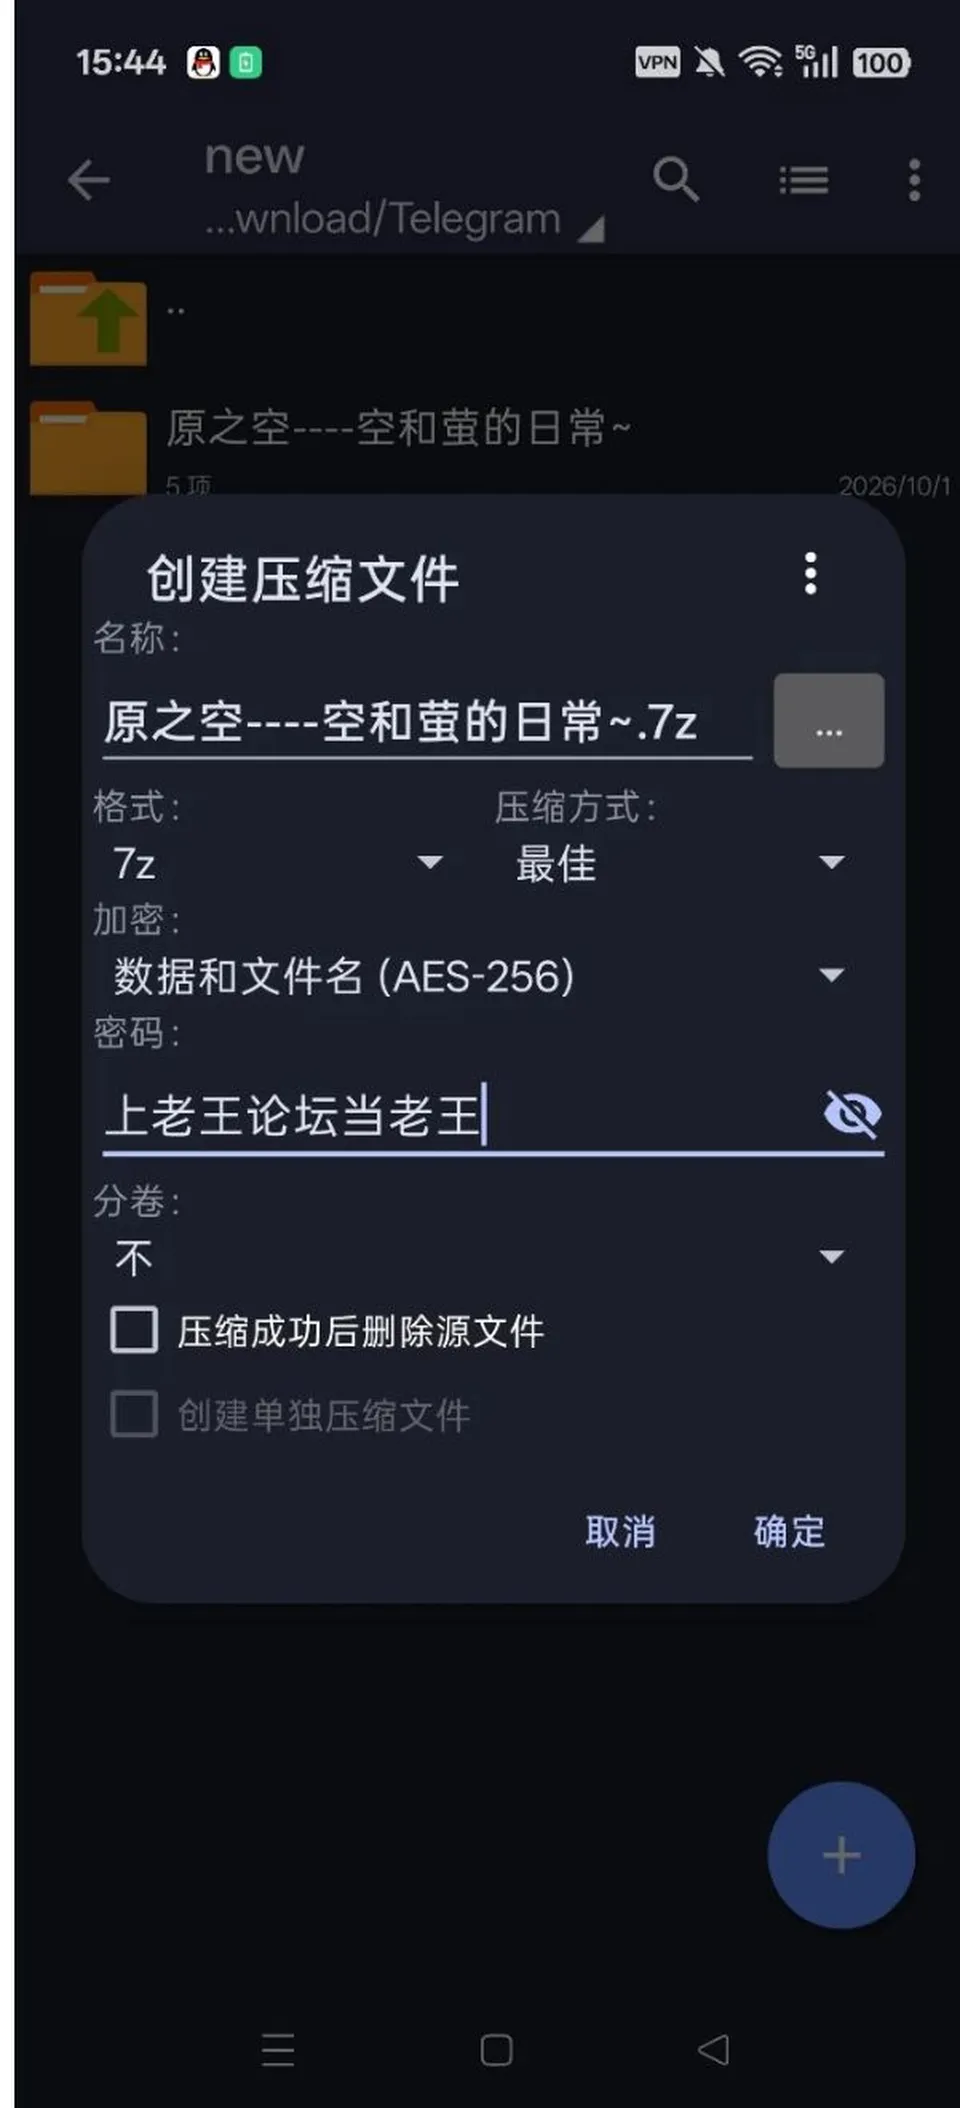Open the Telegram path breadcrumb selector
Image resolution: width=960 pixels, height=2108 pixels.
click(x=404, y=219)
